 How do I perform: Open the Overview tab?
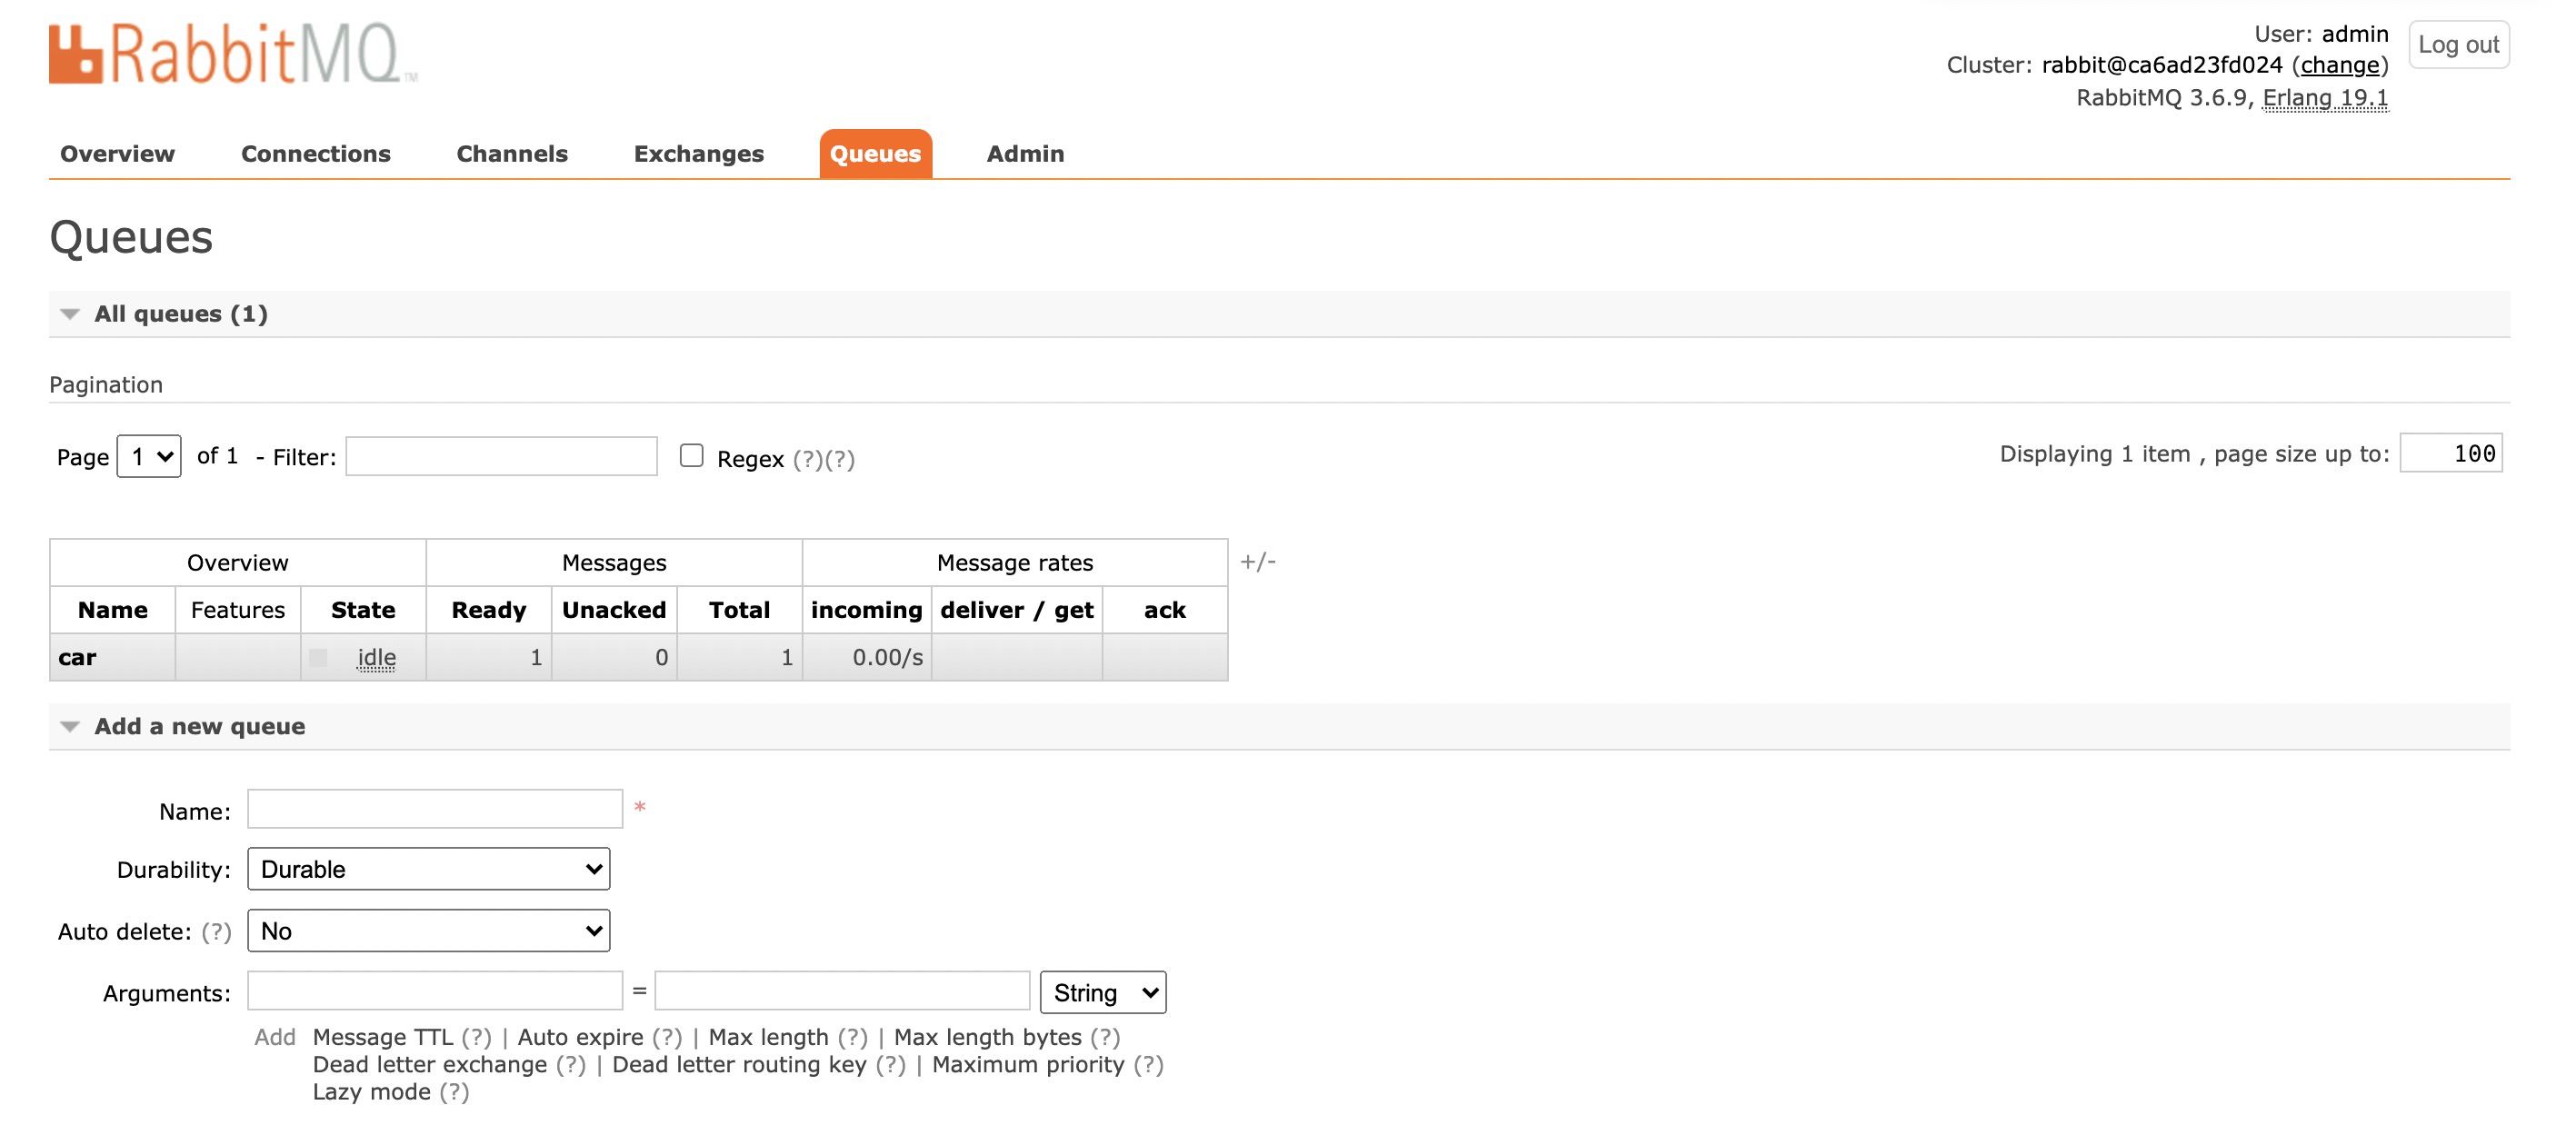click(117, 154)
